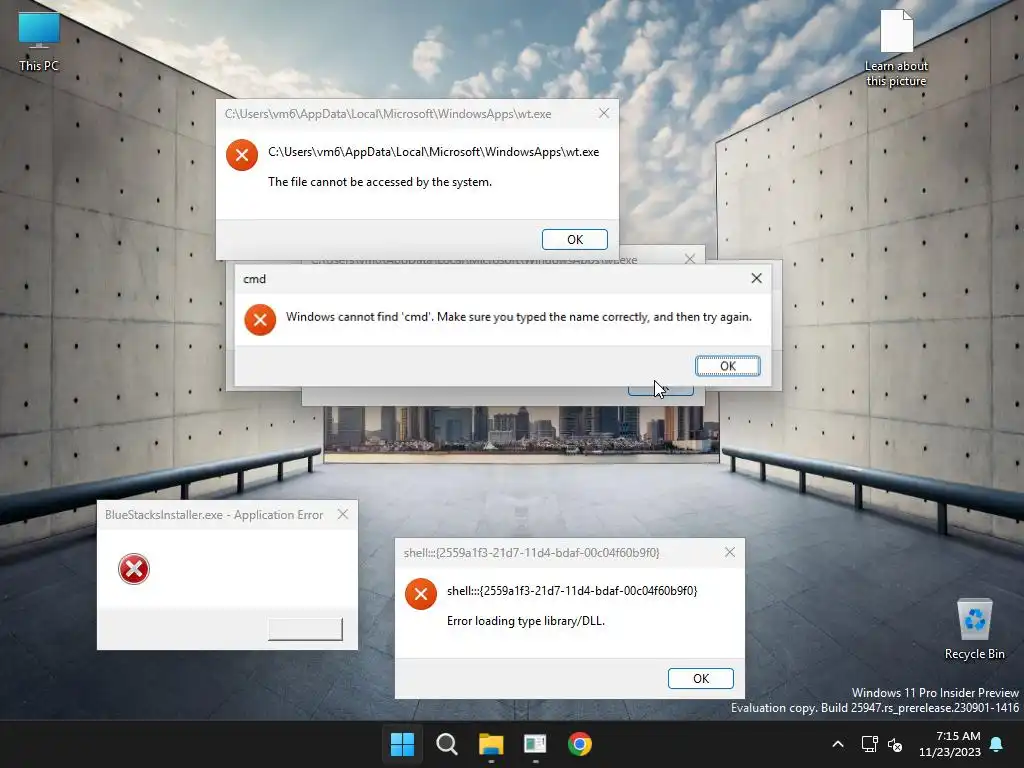Viewport: 1024px width, 768px height.
Task: Open the Run dialog taskbar icon
Action: pos(536,744)
